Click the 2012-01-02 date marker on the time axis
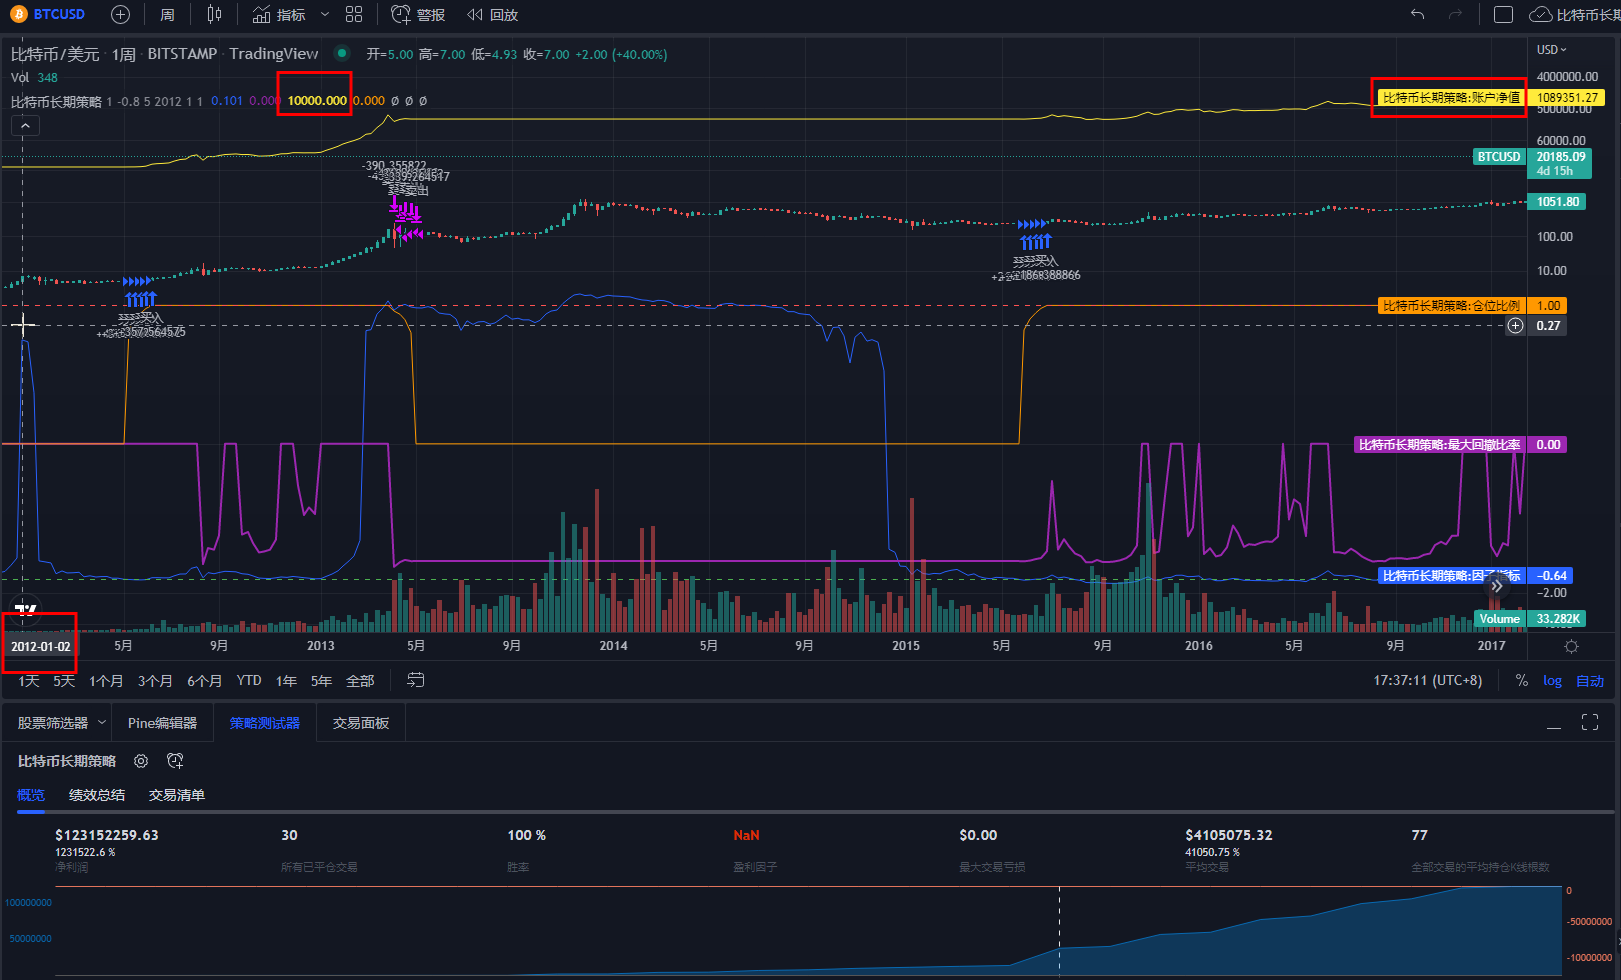The image size is (1621, 980). 41,646
